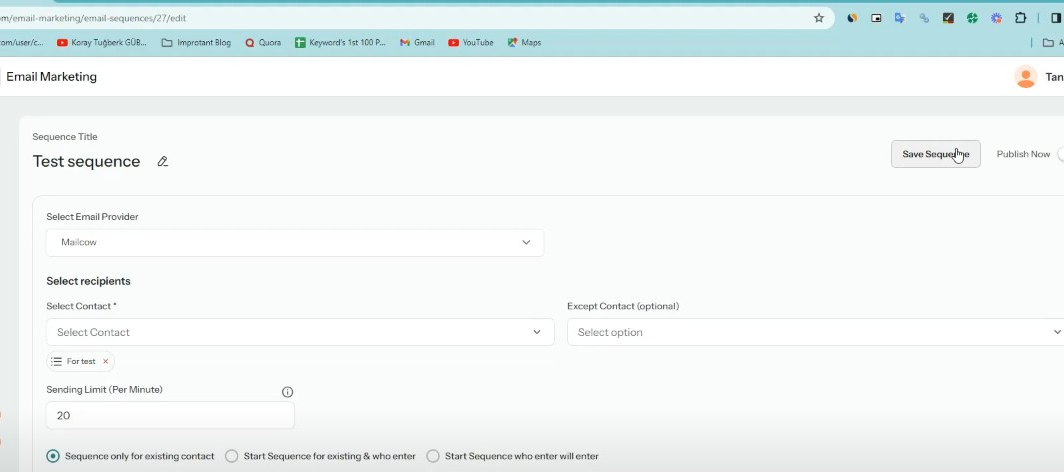Click the browser address bar URL
The image size is (1064, 472).
pos(93,18)
